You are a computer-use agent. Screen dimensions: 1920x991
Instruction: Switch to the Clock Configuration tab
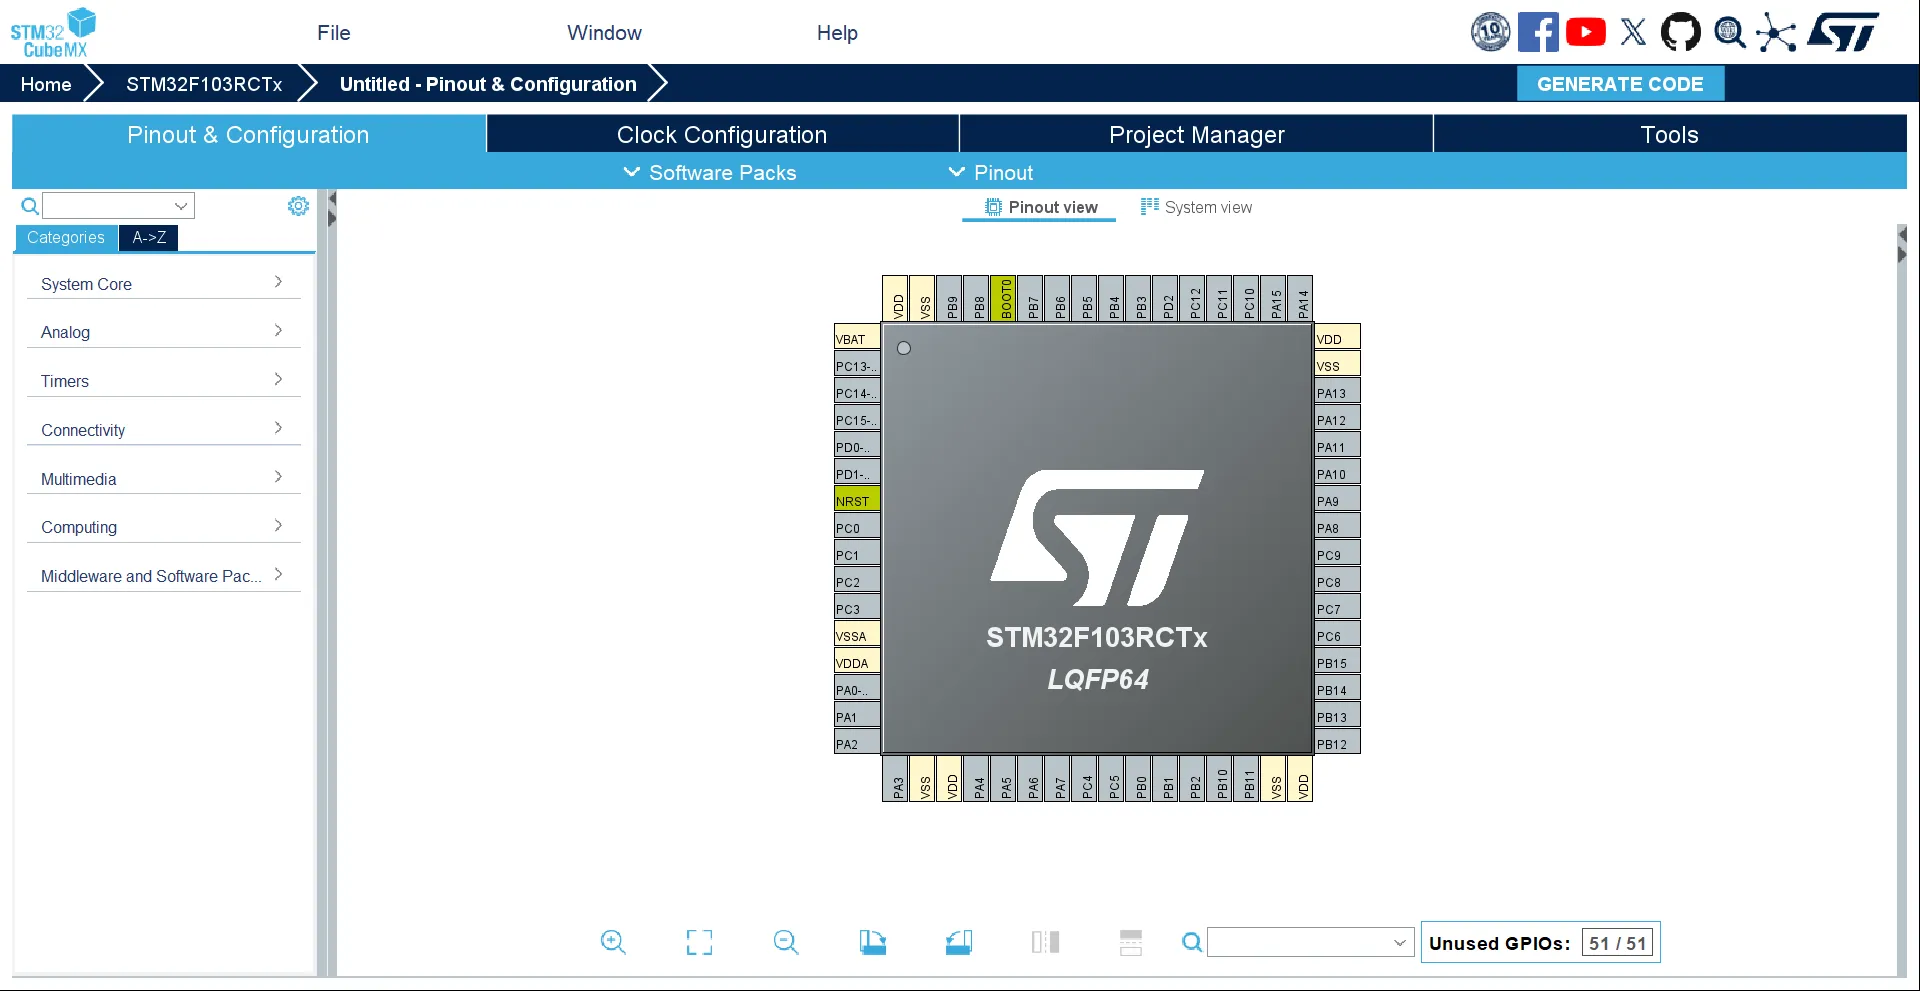click(722, 134)
